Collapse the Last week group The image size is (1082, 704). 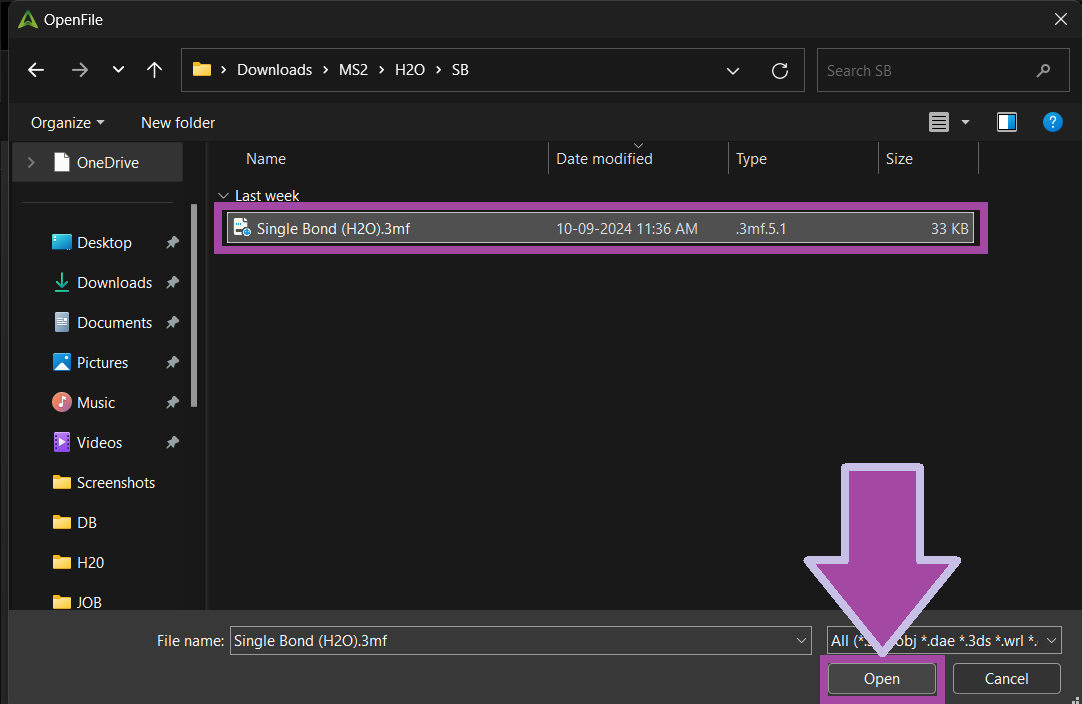(222, 196)
